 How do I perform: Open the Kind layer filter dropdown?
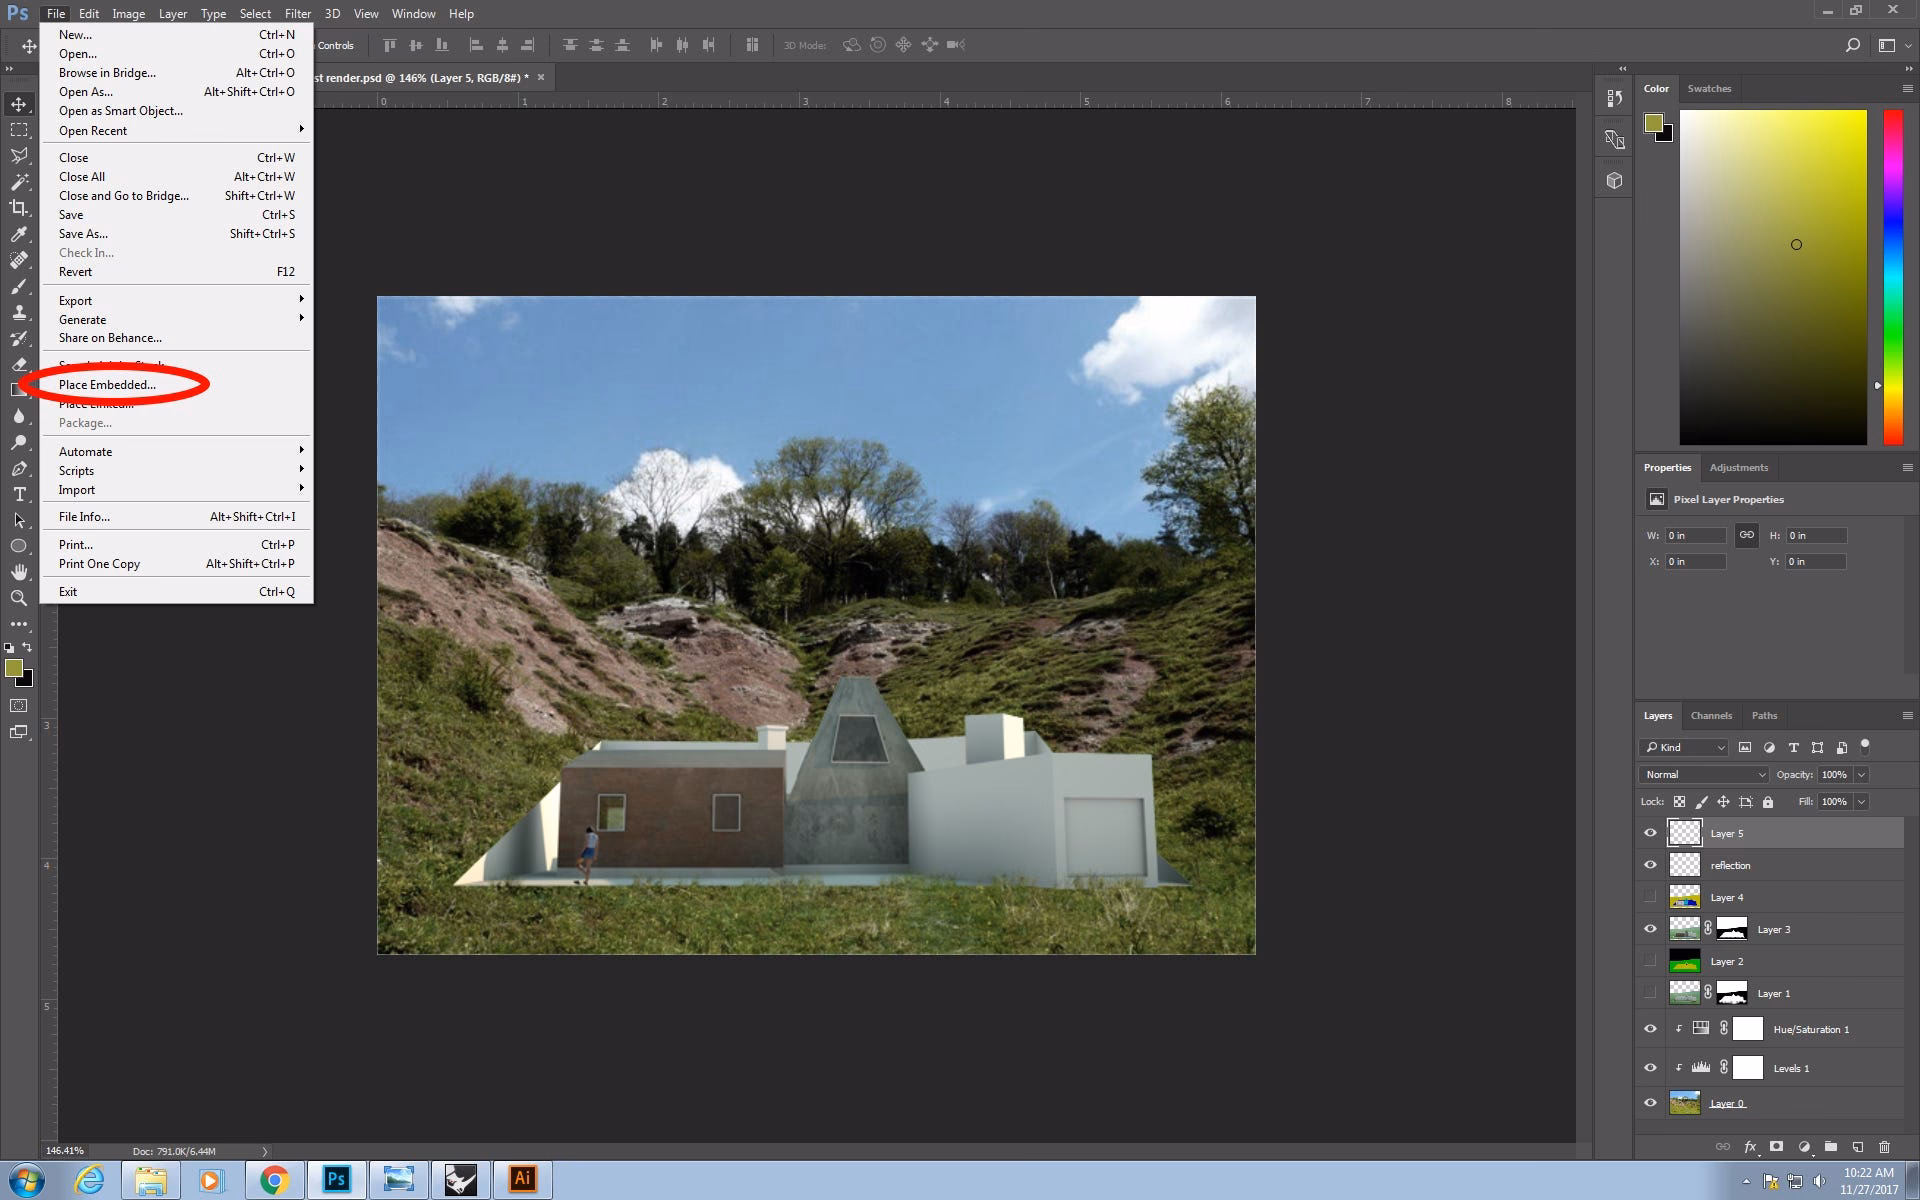tap(1683, 748)
